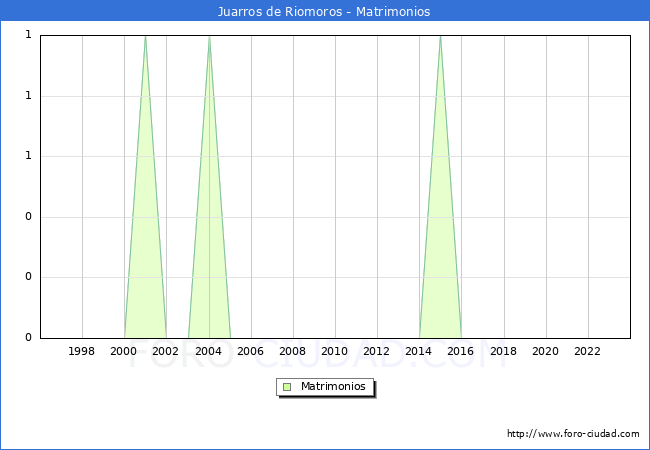
Task: Click the 2014 x-axis label
Action: point(419,351)
